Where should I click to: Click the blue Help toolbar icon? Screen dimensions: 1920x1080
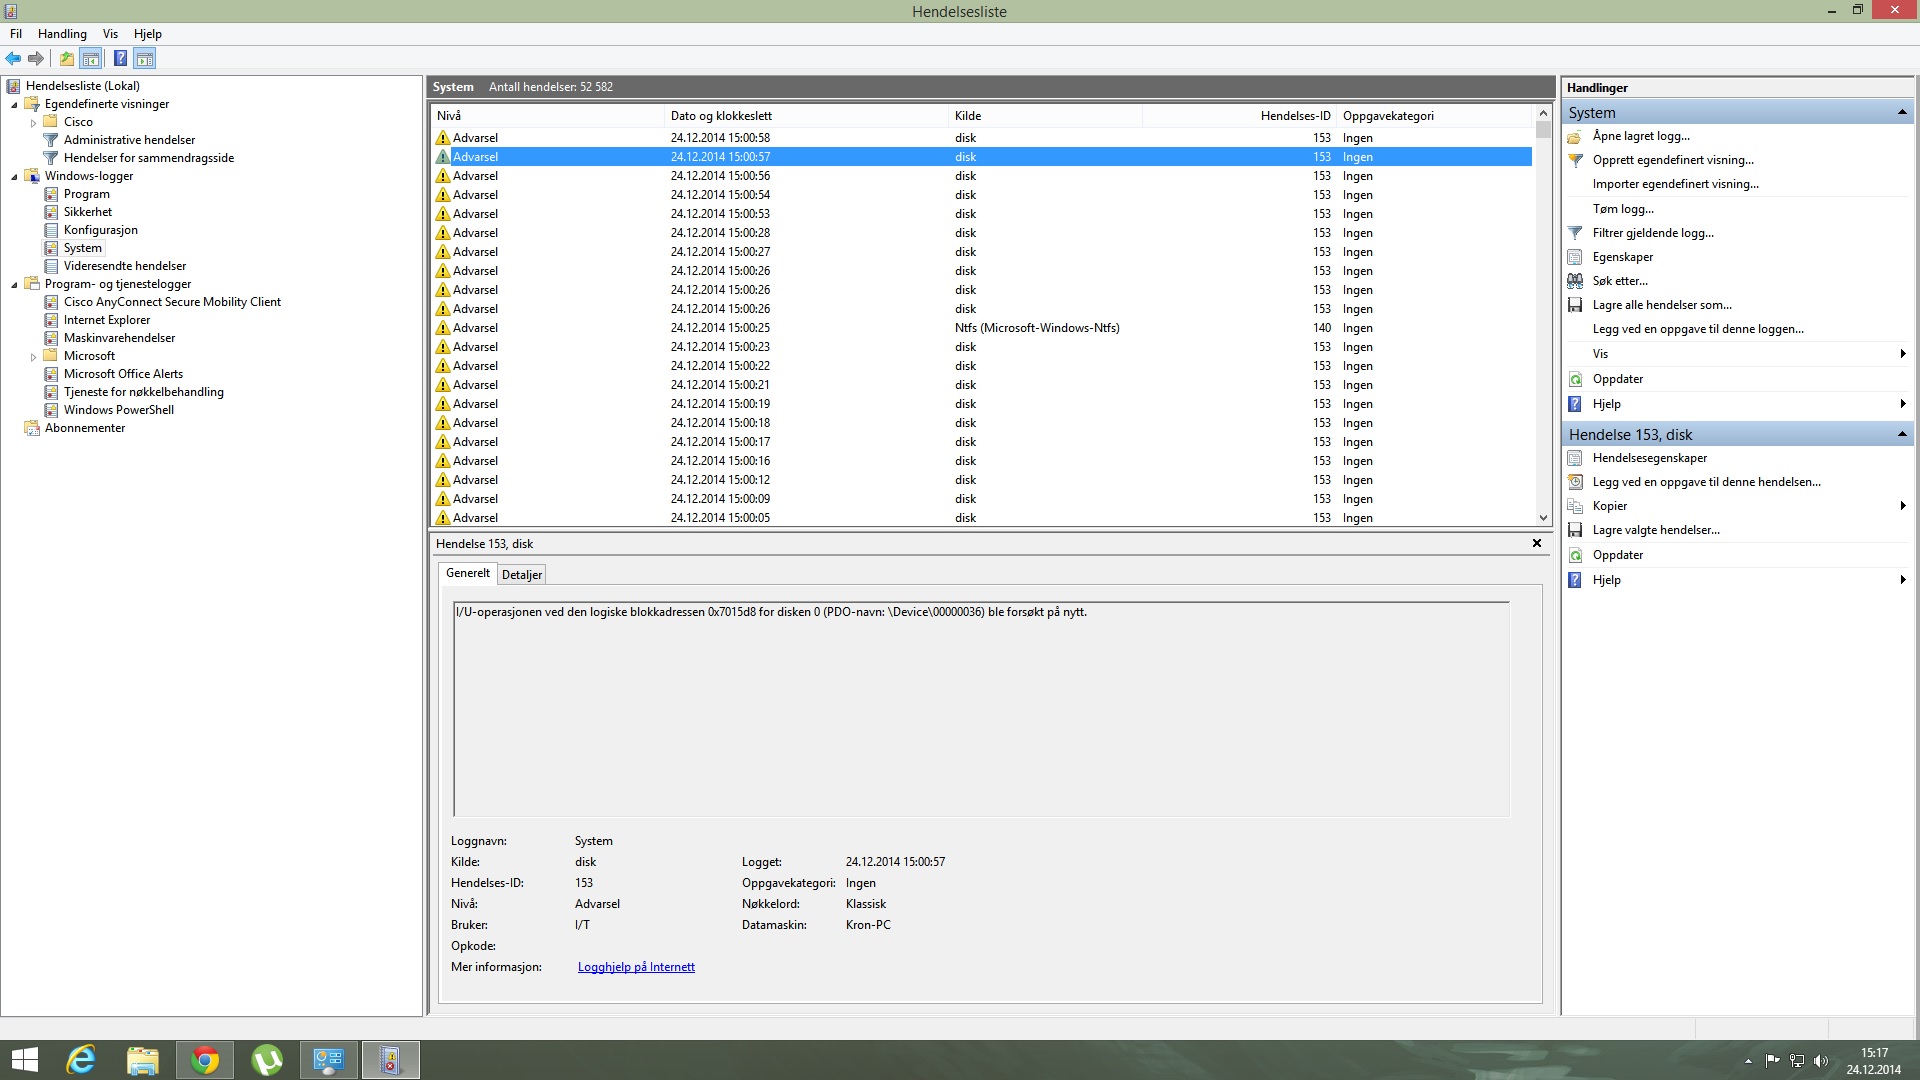click(x=120, y=59)
